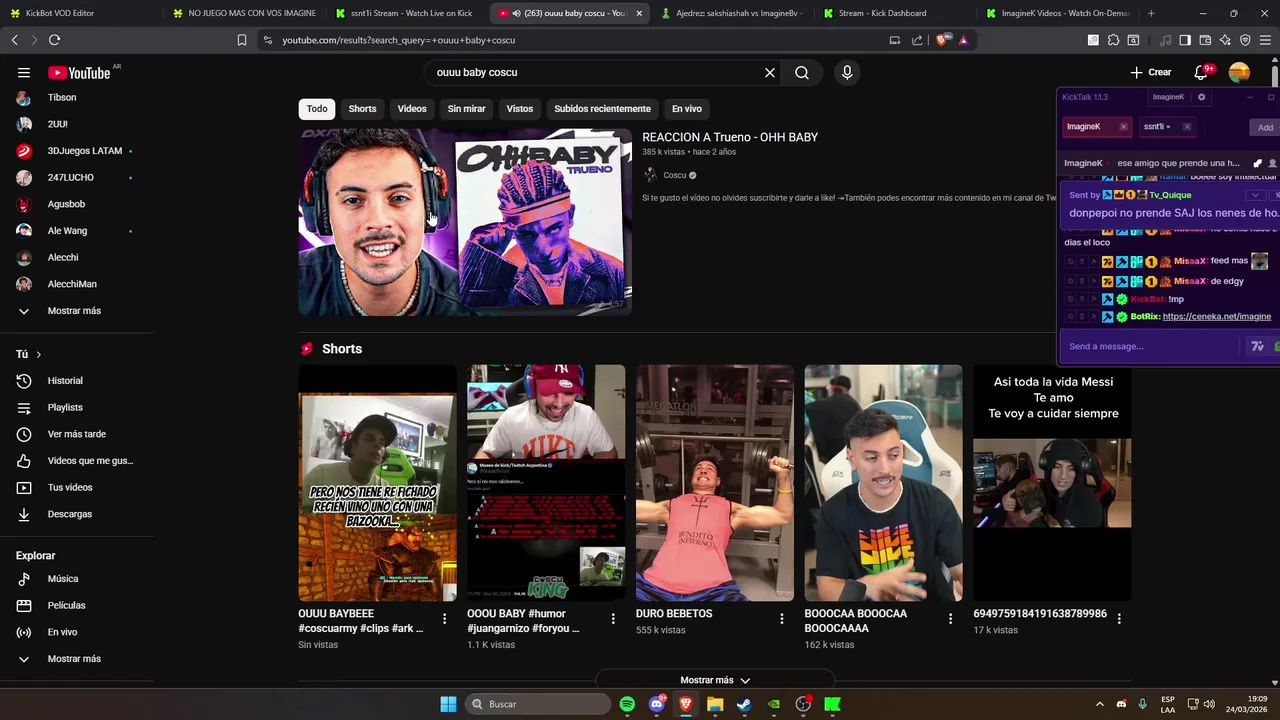
Task: Open Windows Start menu
Action: [x=448, y=704]
